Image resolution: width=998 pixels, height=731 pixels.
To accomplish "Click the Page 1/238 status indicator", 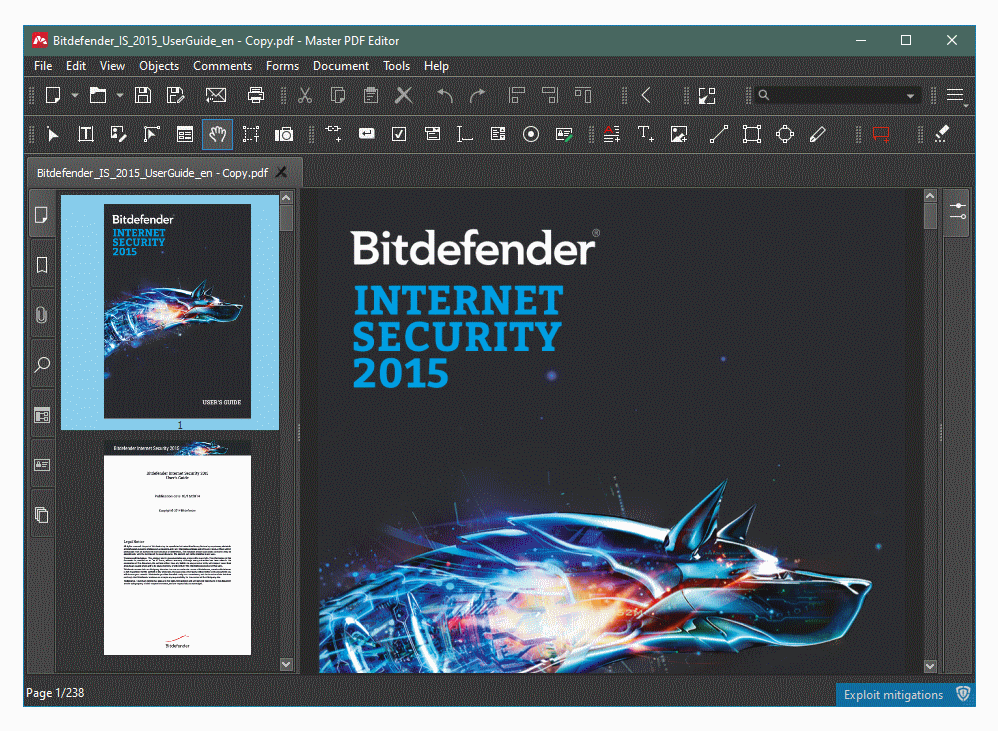I will [55, 693].
